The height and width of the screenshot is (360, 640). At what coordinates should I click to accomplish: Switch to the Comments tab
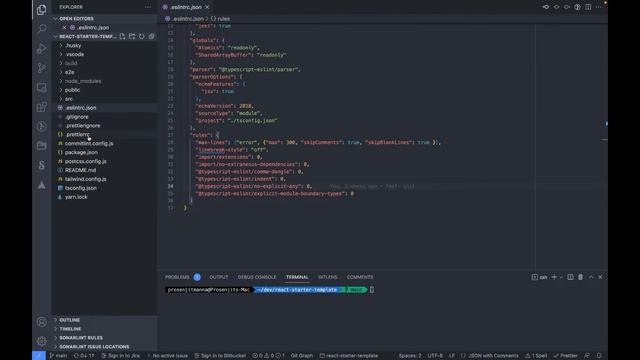point(360,277)
